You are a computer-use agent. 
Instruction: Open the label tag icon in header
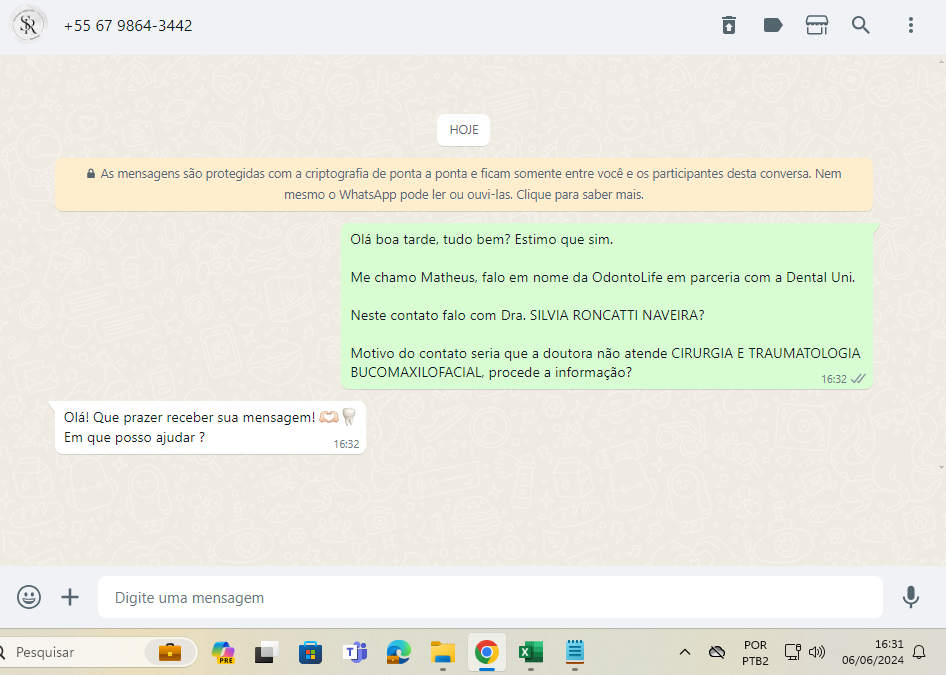773,25
